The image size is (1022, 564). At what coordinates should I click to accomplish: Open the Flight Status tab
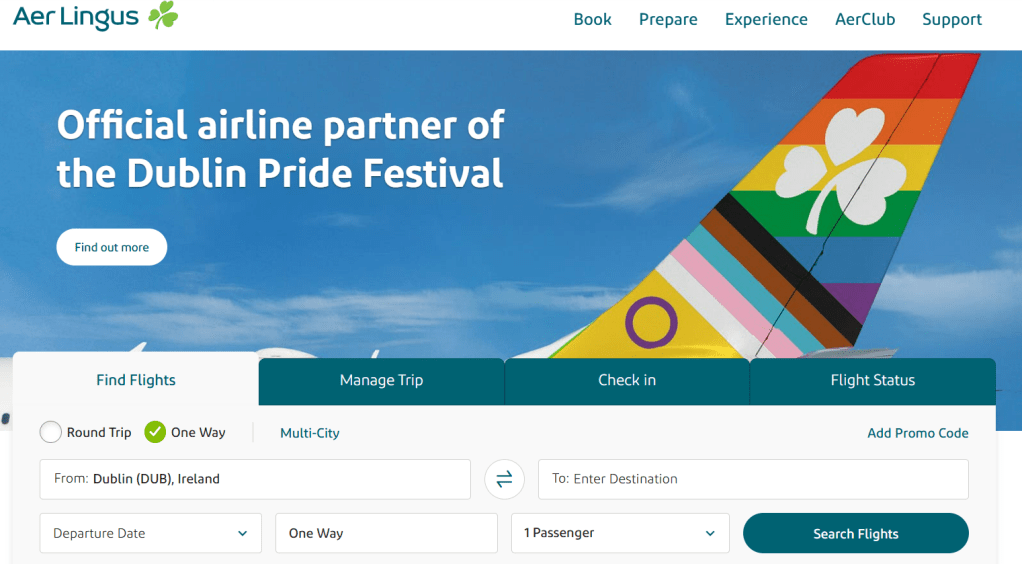pyautogui.click(x=872, y=380)
